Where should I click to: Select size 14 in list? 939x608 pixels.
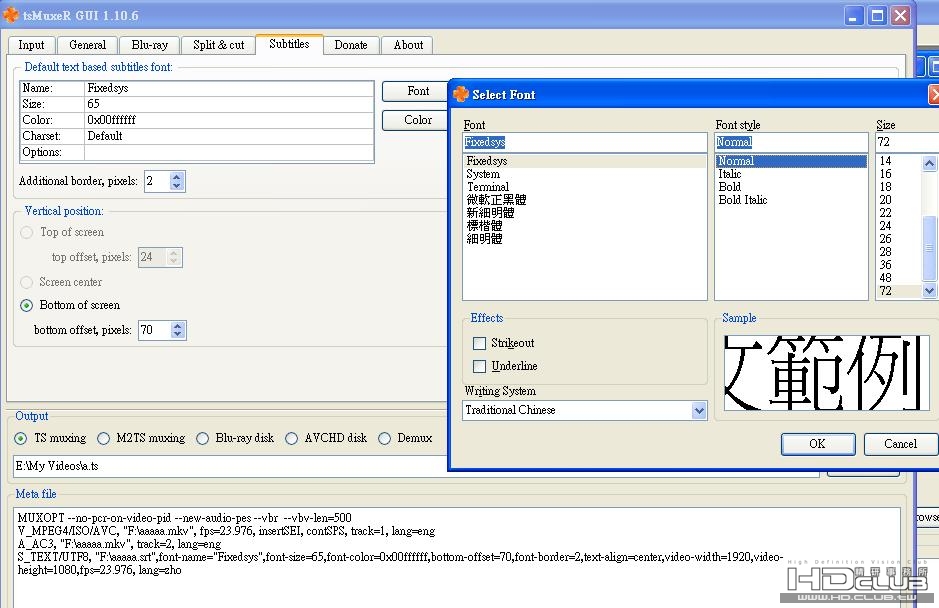coord(899,161)
